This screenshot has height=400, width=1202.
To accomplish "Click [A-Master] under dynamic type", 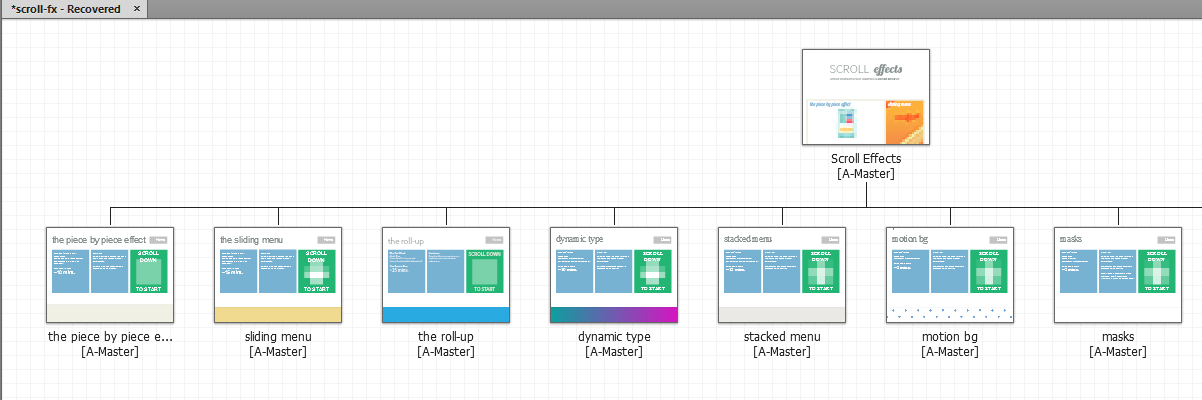I will tap(614, 352).
